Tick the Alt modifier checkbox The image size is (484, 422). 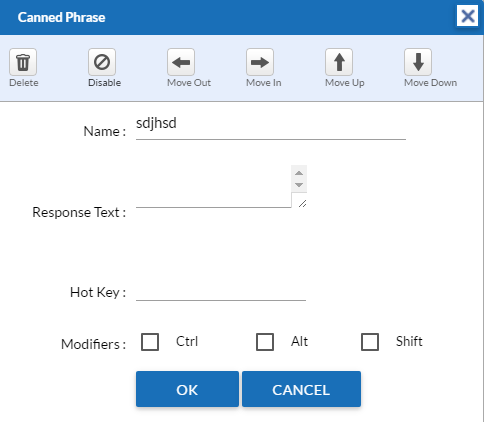click(x=265, y=342)
